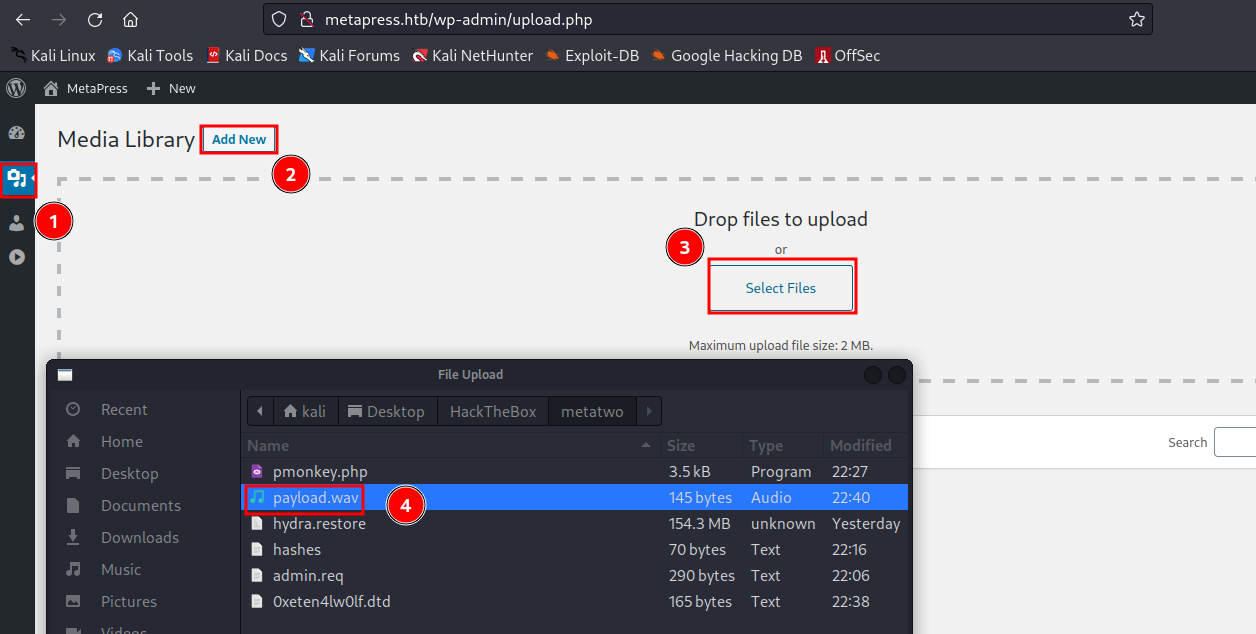Open Downloads in file dialog sidebar
1256x634 pixels.
[140, 538]
